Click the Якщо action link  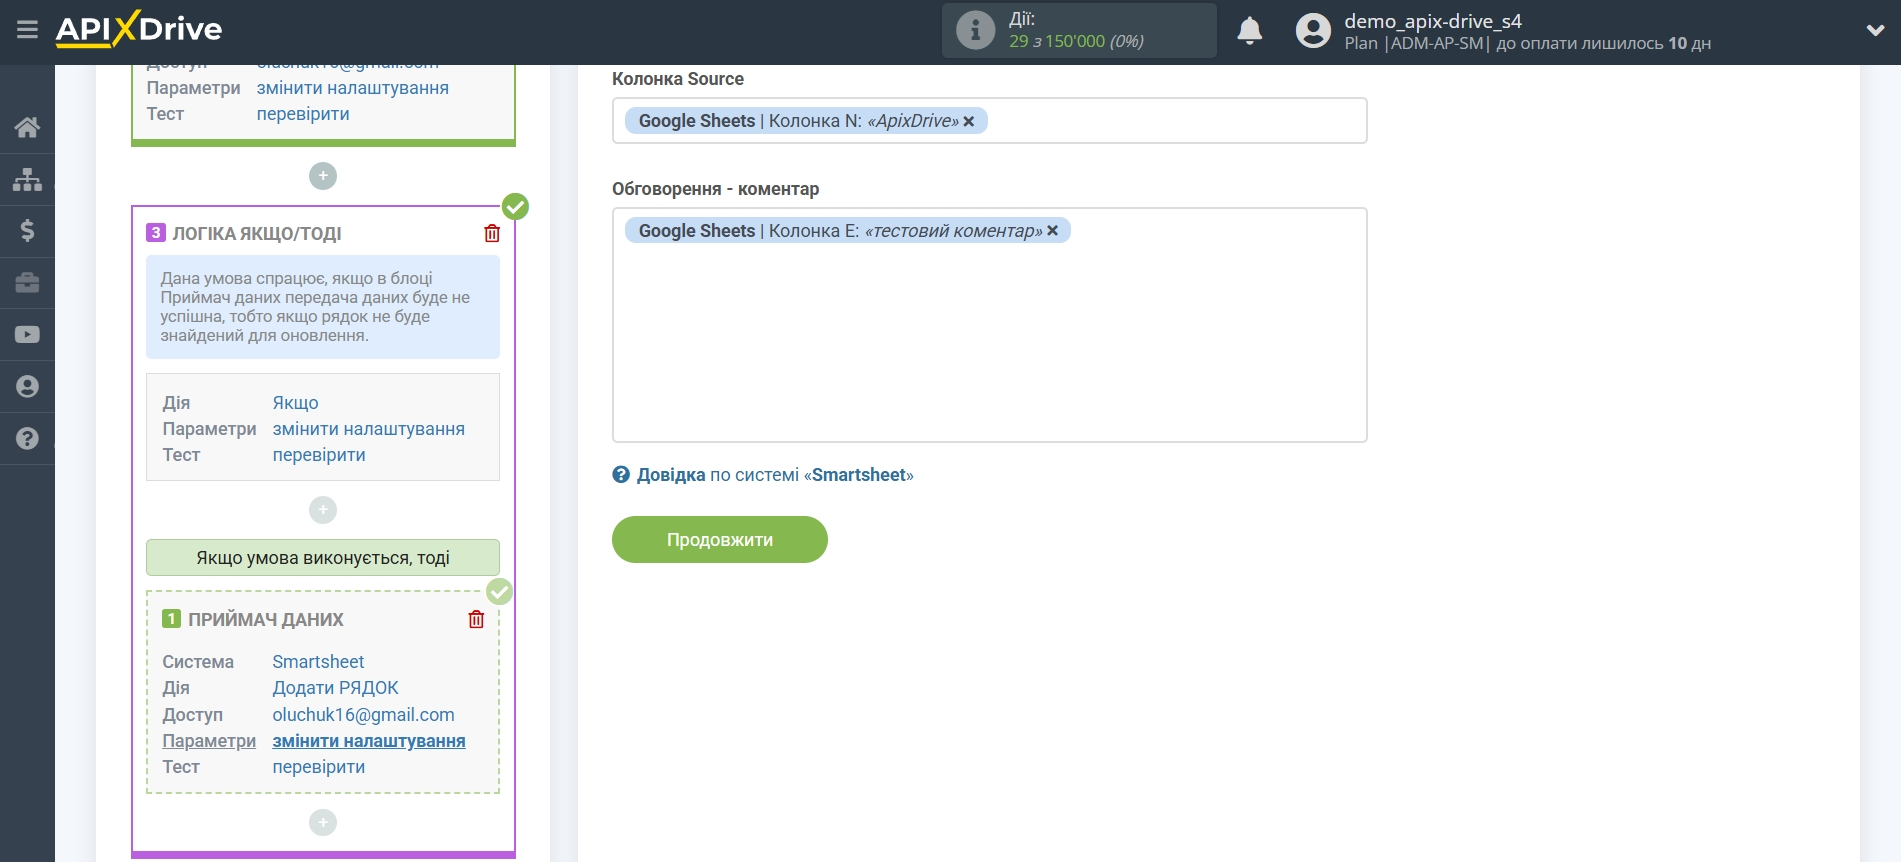295,403
